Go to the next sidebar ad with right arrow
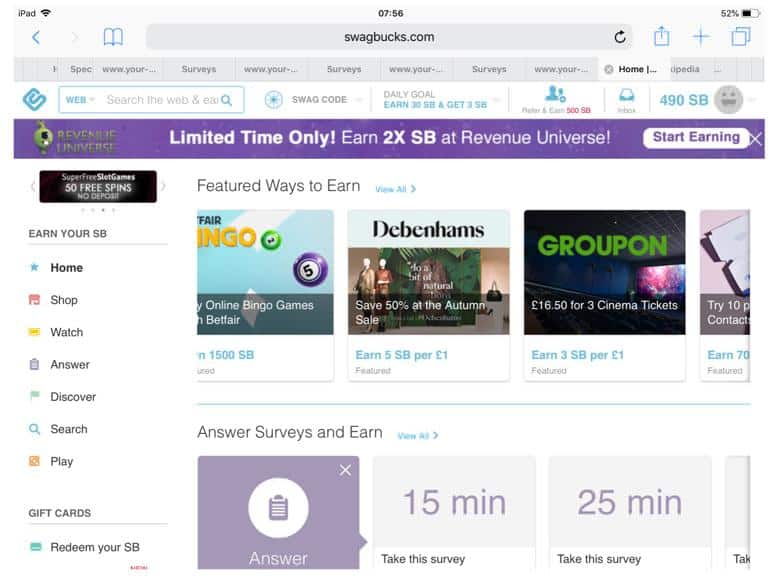Image resolution: width=775 pixels, height=584 pixels. click(163, 187)
